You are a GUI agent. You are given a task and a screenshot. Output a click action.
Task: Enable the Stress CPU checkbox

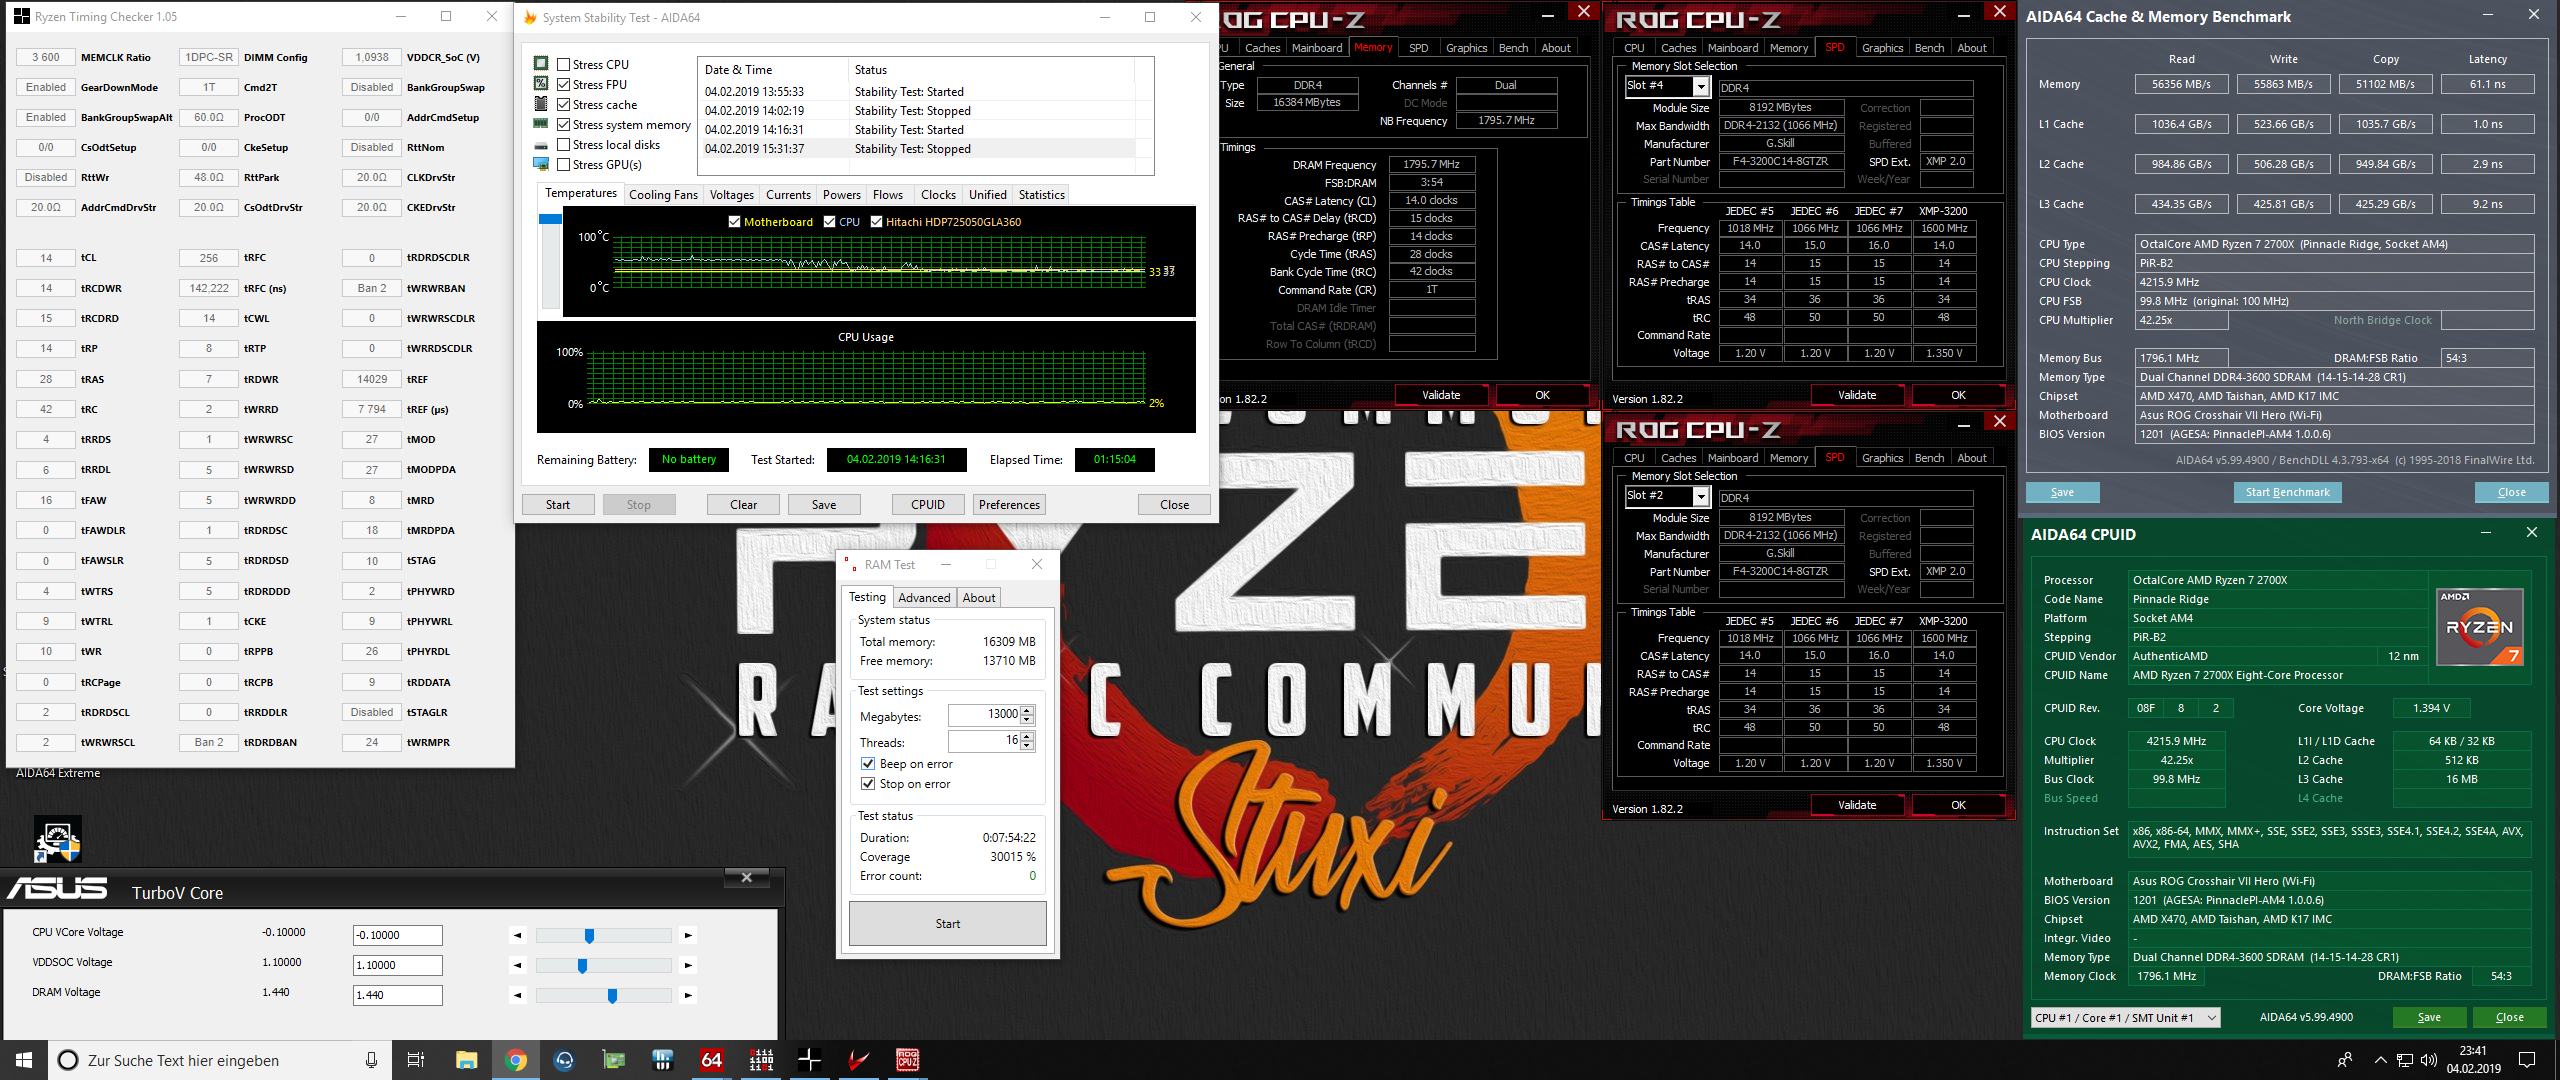pyautogui.click(x=564, y=65)
